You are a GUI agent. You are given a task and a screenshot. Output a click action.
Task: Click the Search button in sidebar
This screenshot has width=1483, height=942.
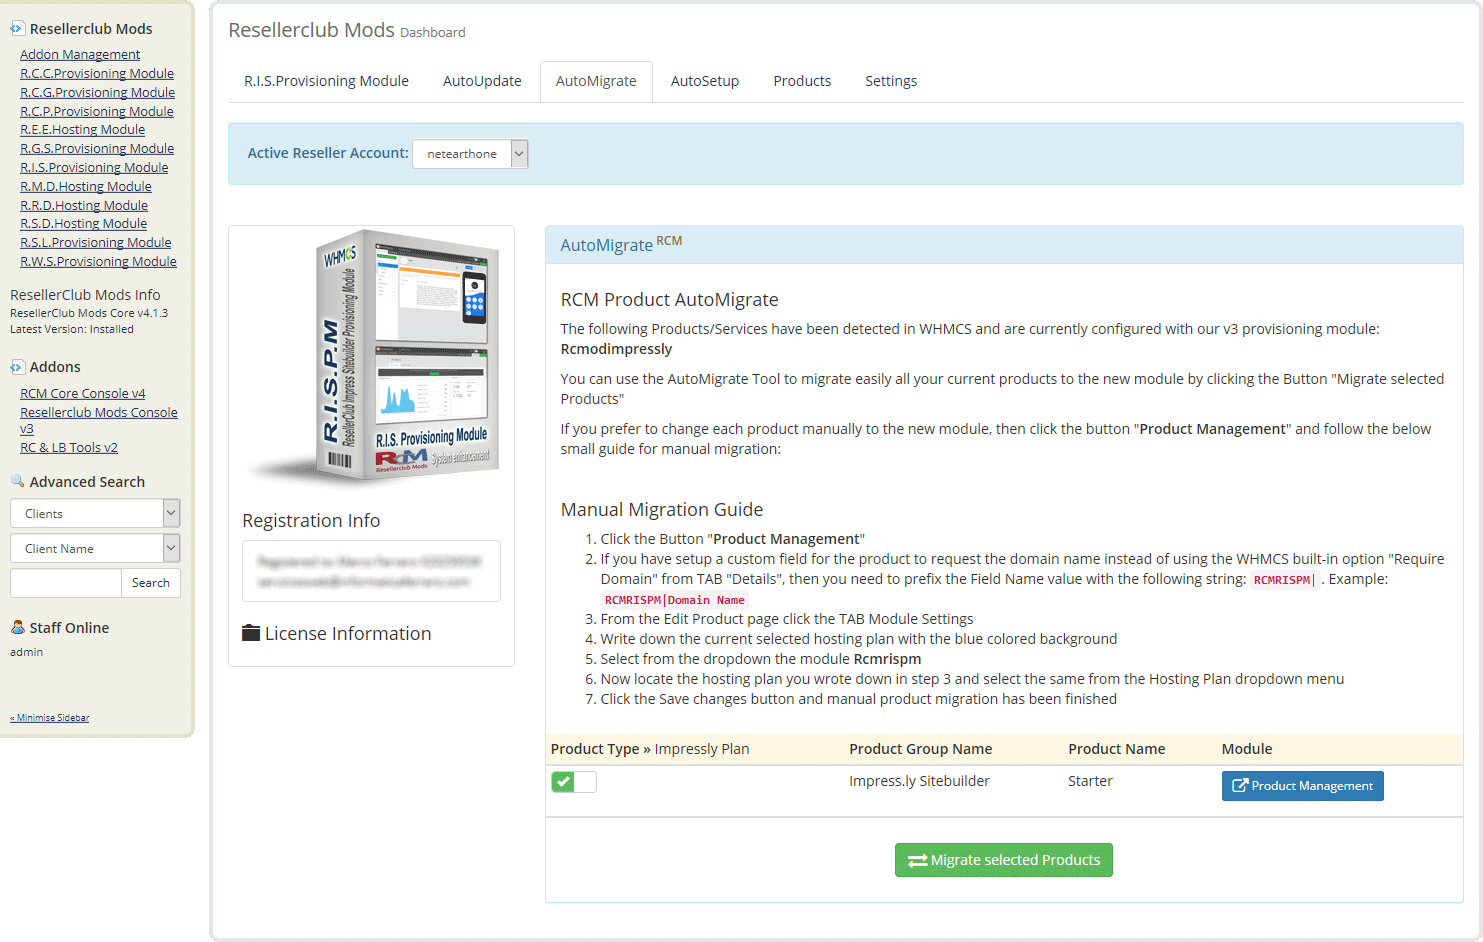[151, 583]
